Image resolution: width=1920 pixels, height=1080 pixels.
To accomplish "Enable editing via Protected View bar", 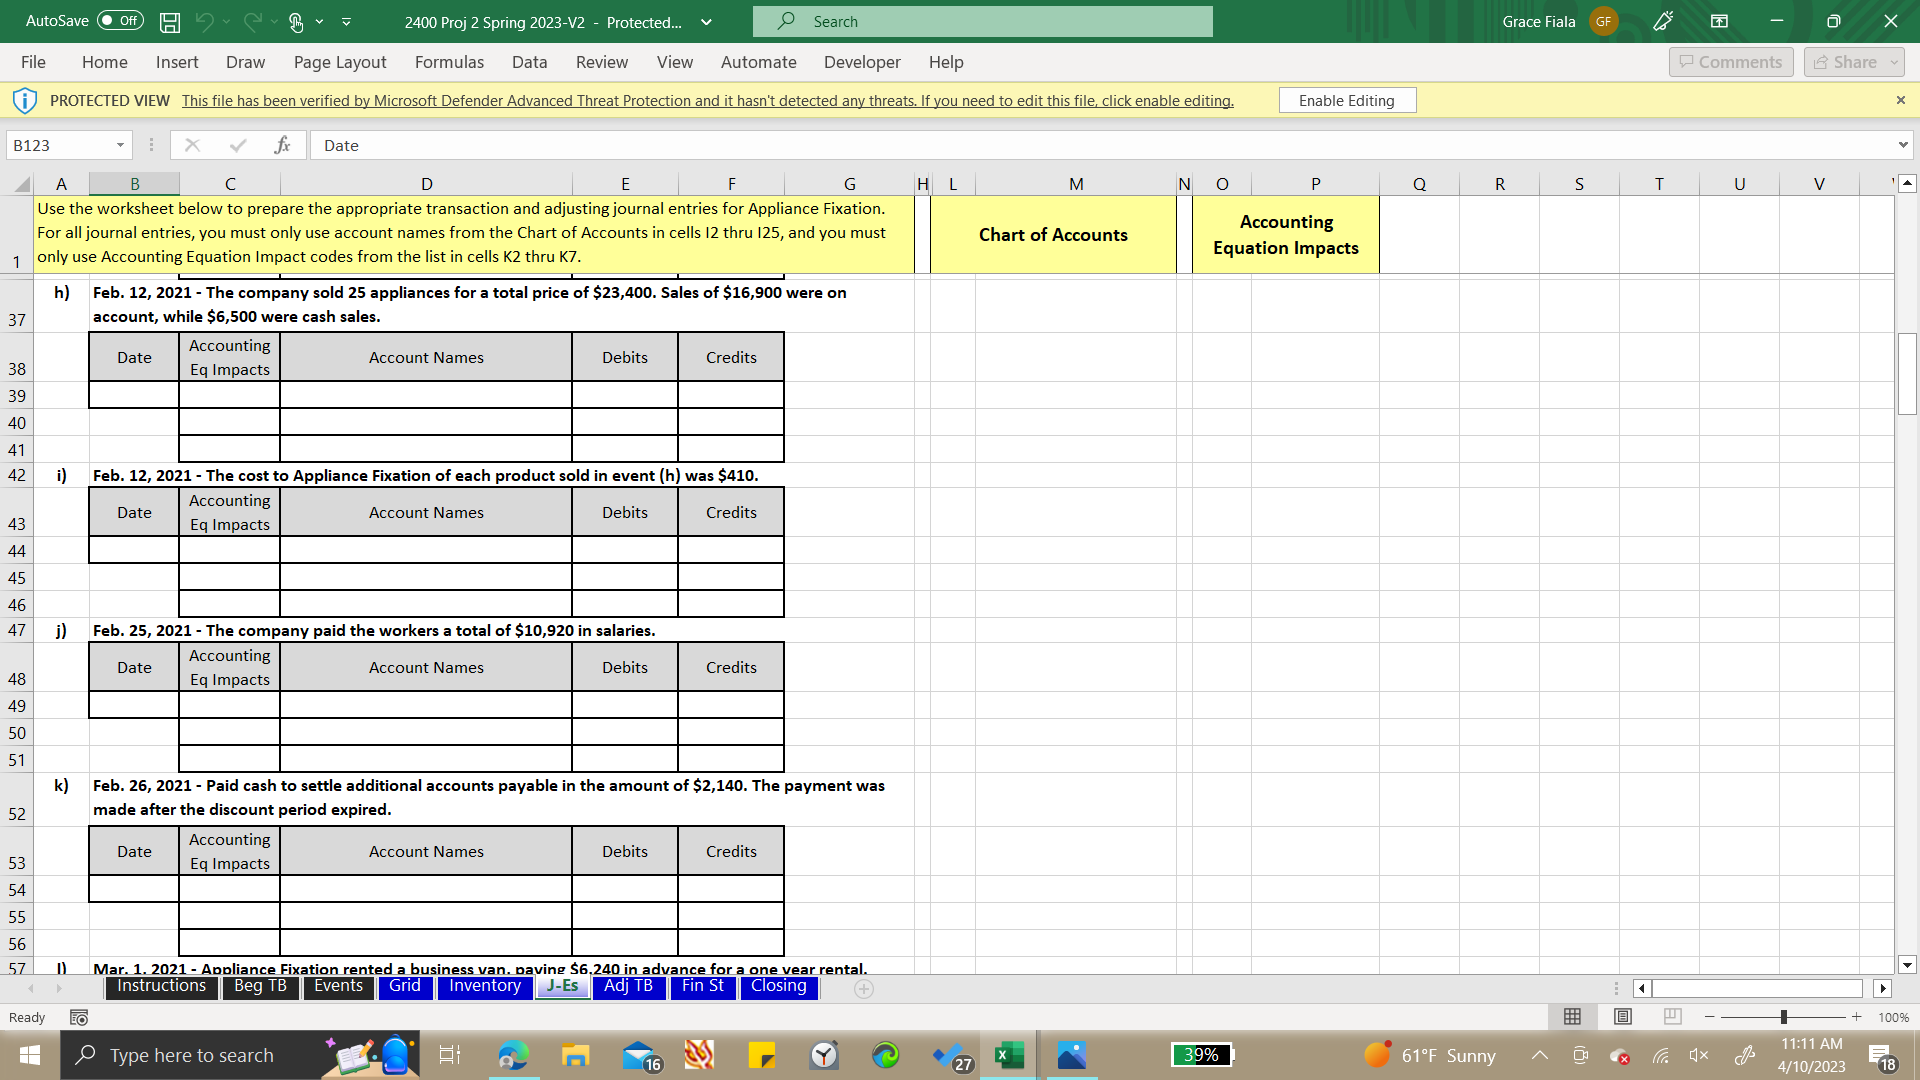I will coord(1344,100).
